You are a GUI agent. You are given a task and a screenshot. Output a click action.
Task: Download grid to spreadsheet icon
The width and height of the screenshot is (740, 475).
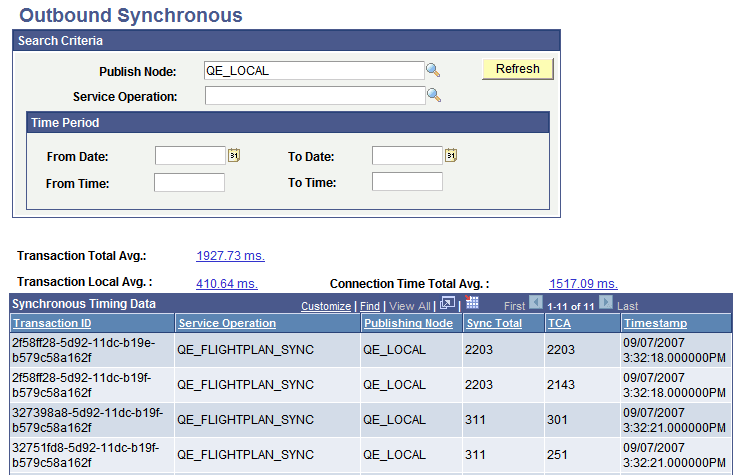[471, 303]
